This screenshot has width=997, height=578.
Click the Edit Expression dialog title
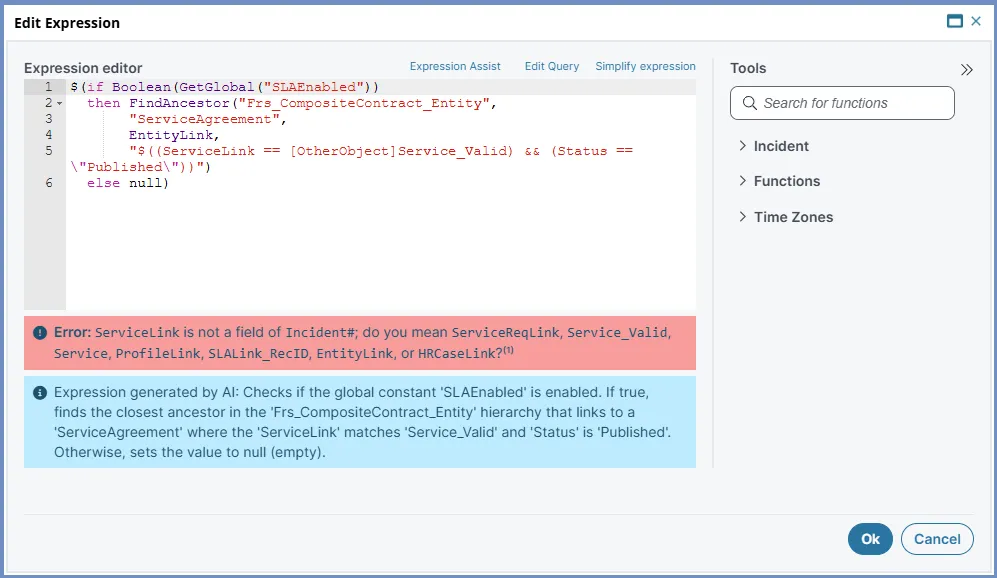click(67, 23)
